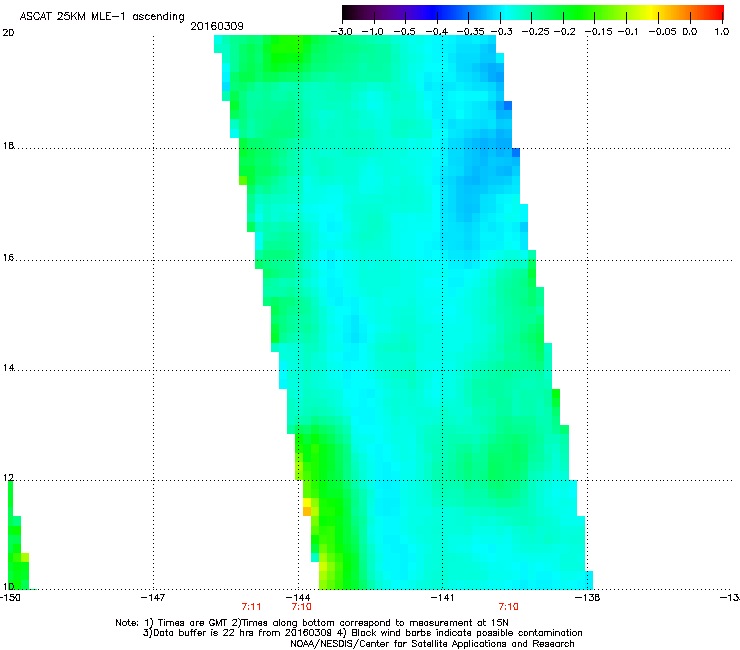
Task: Click the red 7:10 label under -144
Action: (301, 607)
